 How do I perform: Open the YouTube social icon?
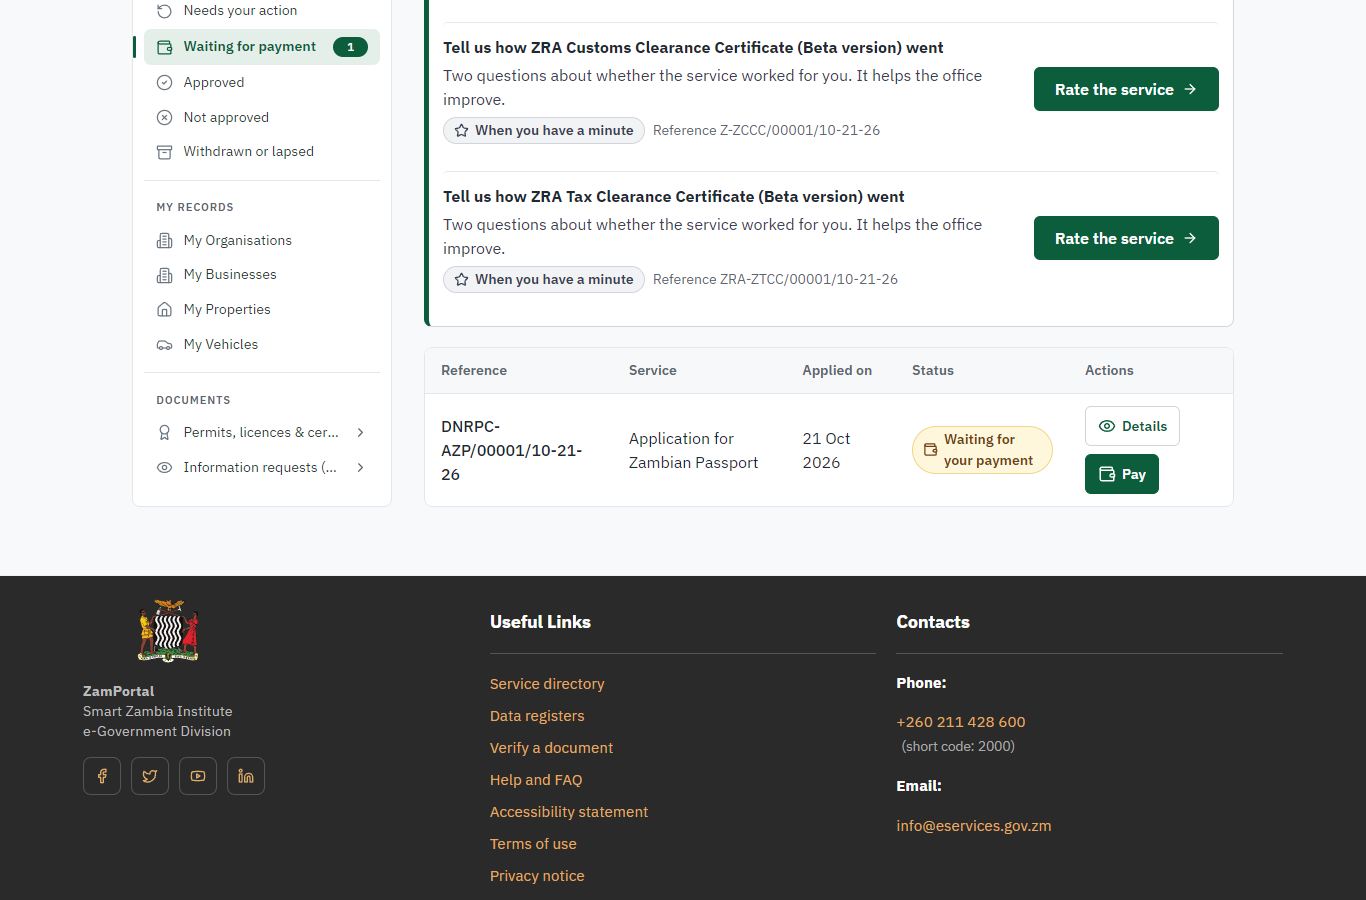198,776
